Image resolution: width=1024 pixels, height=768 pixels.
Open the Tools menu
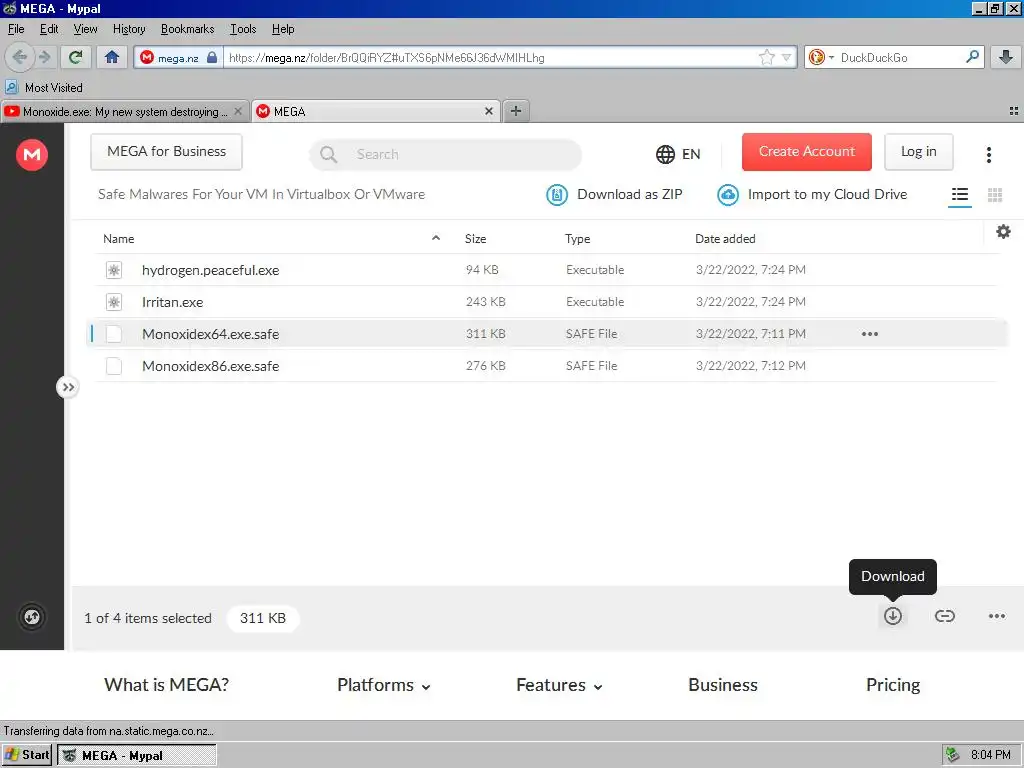[243, 29]
